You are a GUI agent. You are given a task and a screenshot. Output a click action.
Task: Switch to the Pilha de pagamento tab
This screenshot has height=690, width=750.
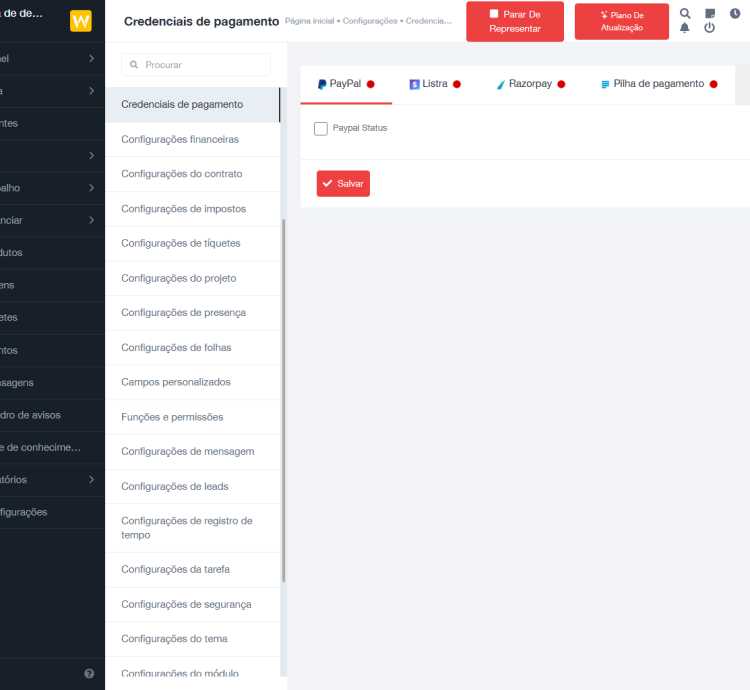pos(658,84)
